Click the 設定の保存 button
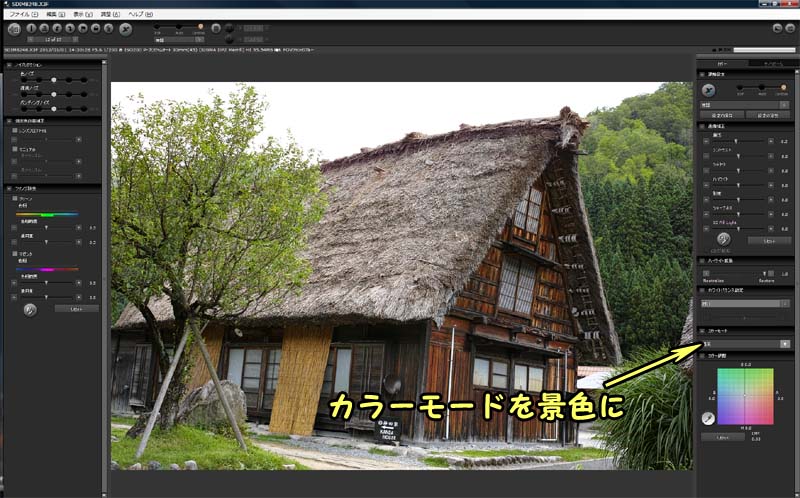Screen dimensions: 800x498 click(x=721, y=115)
